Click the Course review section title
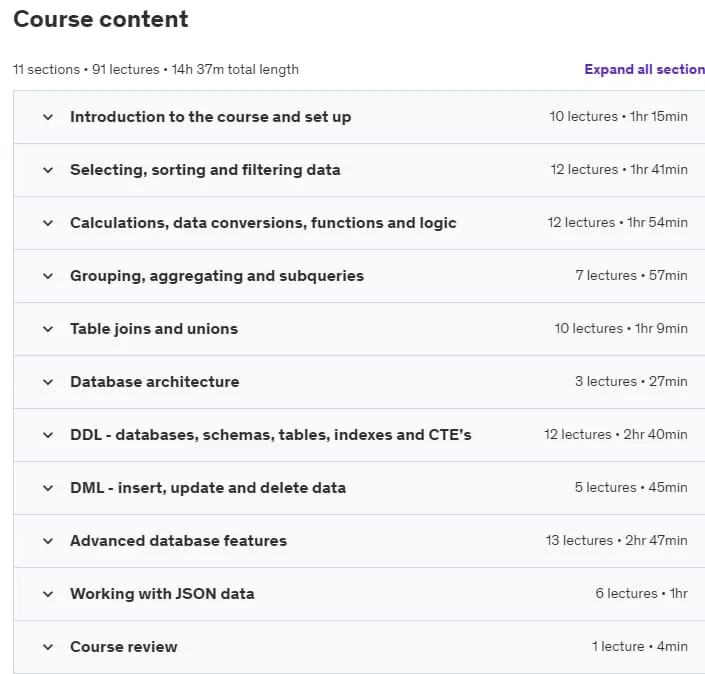The image size is (705, 674). coord(124,647)
